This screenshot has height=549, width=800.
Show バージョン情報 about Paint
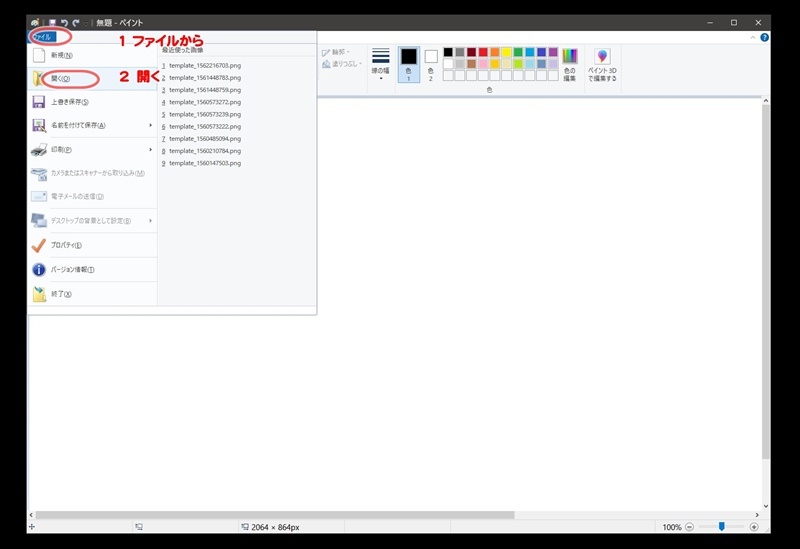tap(40, 270)
